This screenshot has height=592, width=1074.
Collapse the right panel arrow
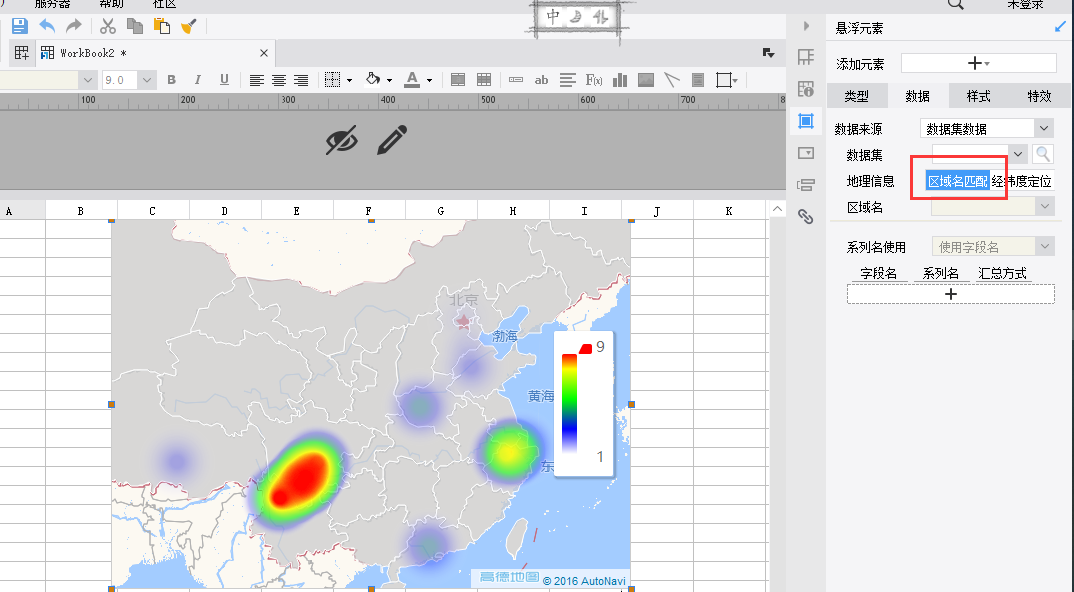806,26
